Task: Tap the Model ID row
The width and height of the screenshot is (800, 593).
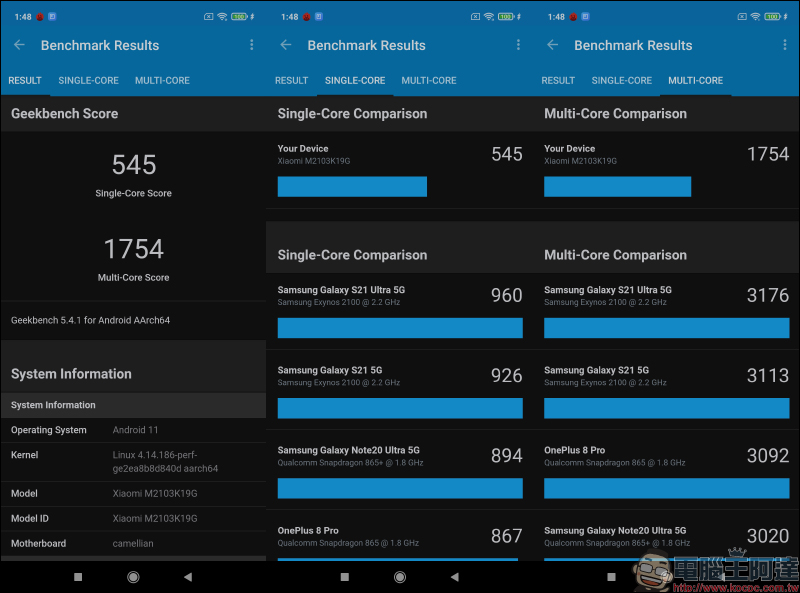Action: [133, 518]
